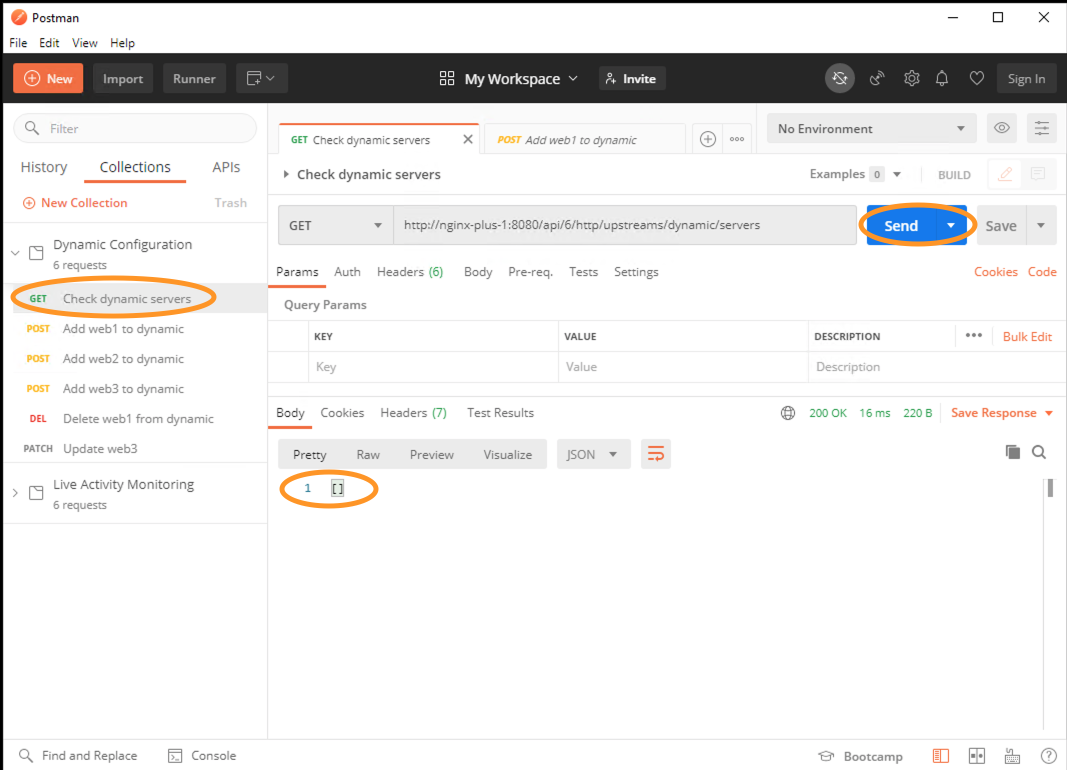The width and height of the screenshot is (1067, 770).
Task: Collapse the Dynamic Configuration collection
Action: [15, 253]
